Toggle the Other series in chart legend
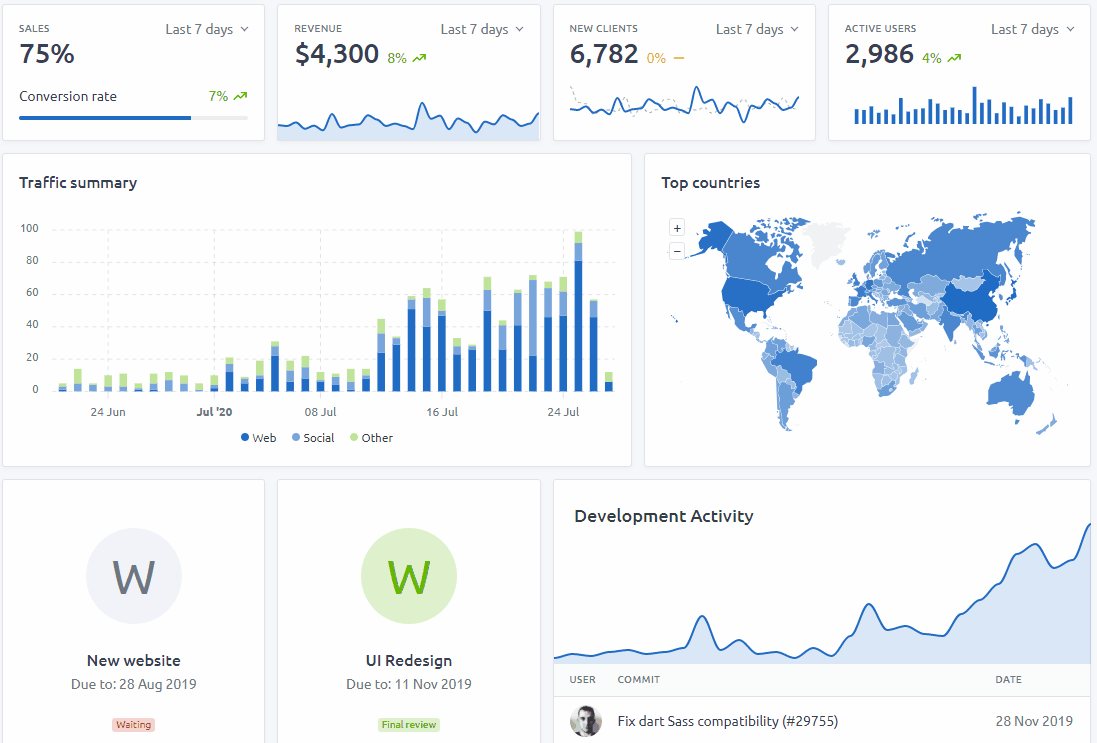Image resolution: width=1097 pixels, height=743 pixels. coord(371,438)
